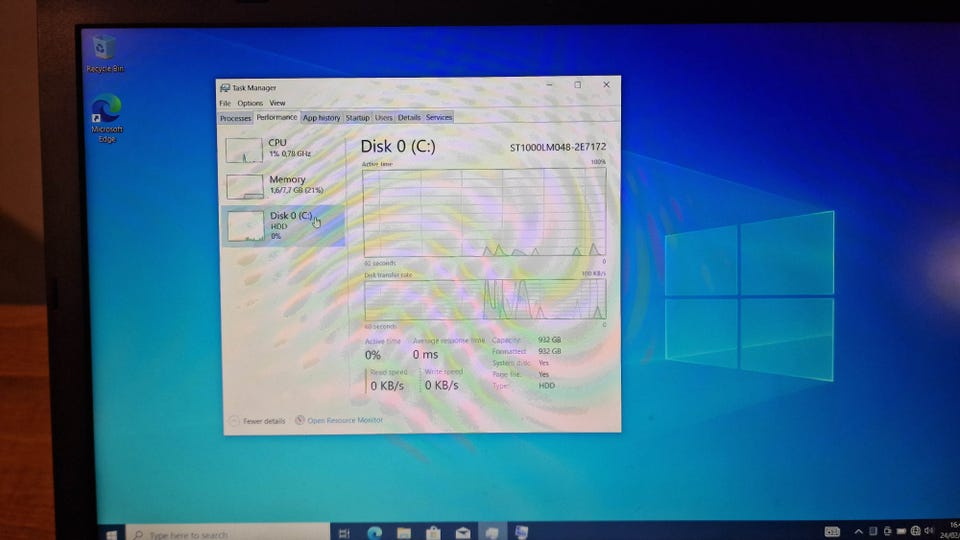Click the Task Manager taskbar button
Image resolution: width=960 pixels, height=540 pixels.
click(492, 533)
